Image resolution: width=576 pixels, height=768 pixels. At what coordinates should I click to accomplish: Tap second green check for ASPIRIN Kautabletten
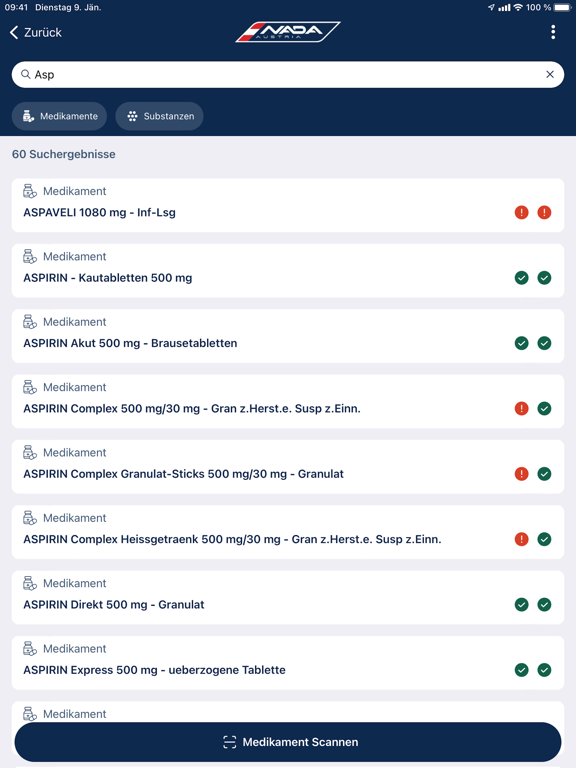tap(544, 278)
